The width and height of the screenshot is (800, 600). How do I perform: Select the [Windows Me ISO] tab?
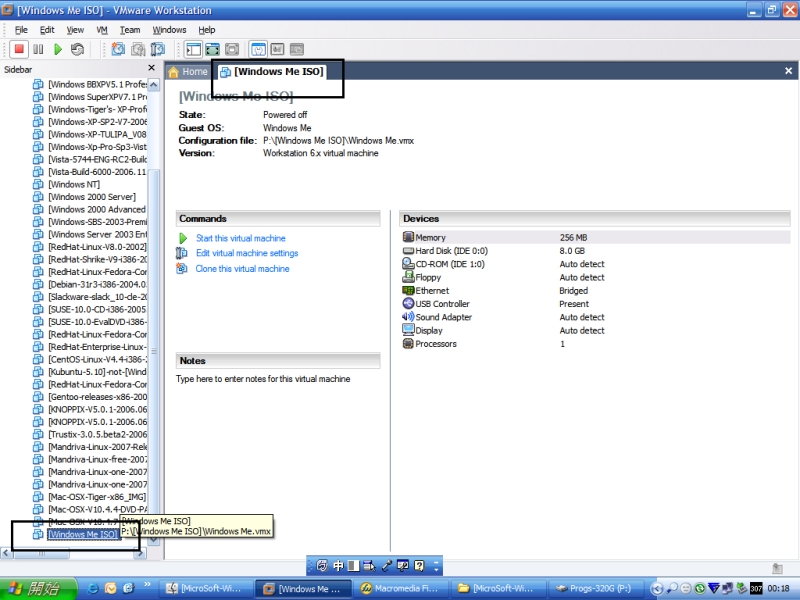(273, 71)
